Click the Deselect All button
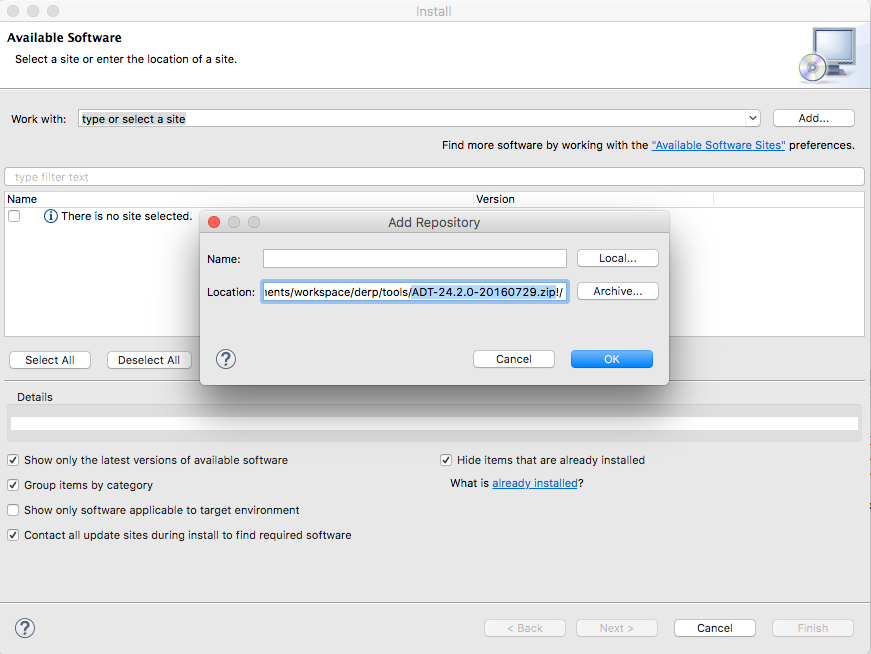Screen dimensions: 871x654 tap(149, 360)
